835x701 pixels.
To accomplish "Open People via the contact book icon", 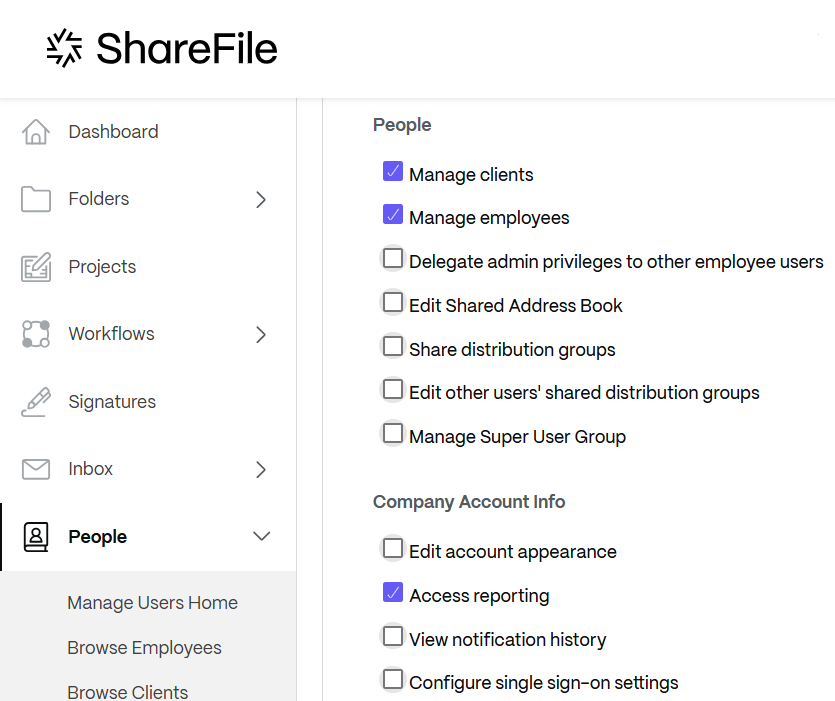I will click(x=35, y=536).
